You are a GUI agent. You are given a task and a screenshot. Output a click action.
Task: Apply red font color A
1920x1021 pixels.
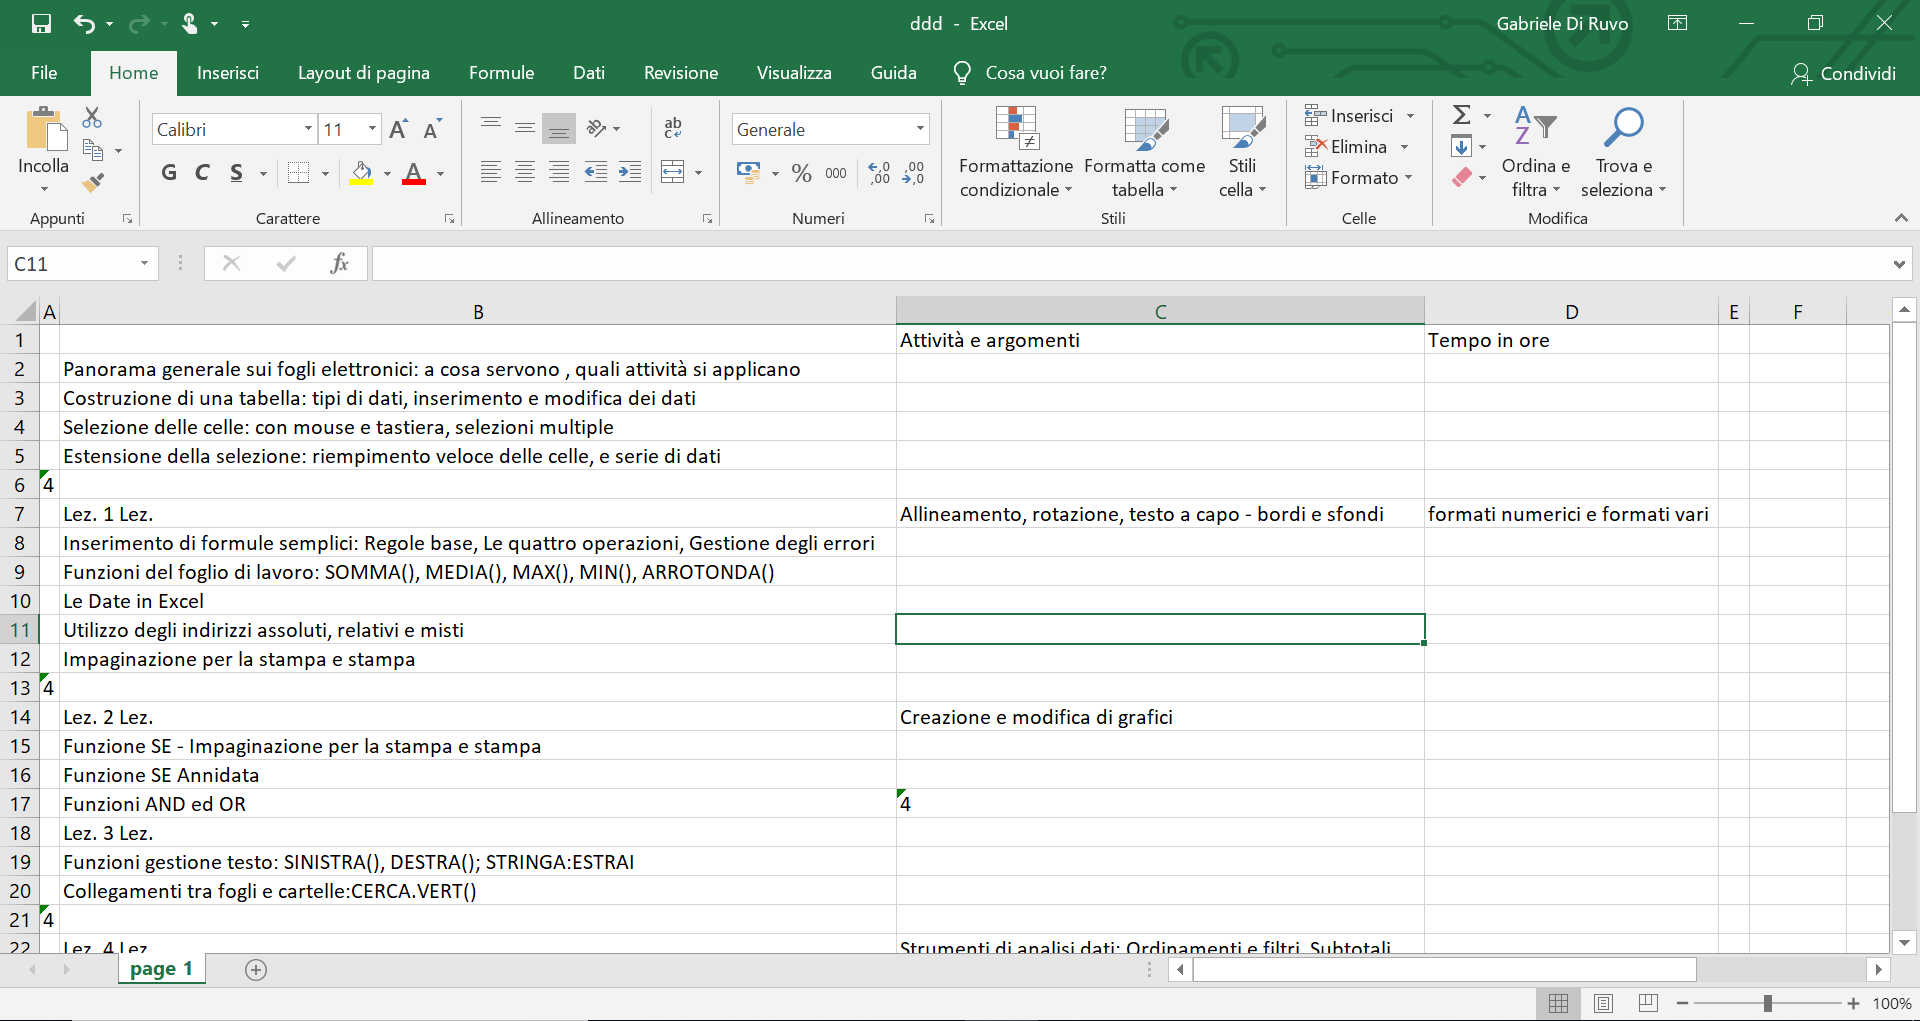pyautogui.click(x=414, y=173)
